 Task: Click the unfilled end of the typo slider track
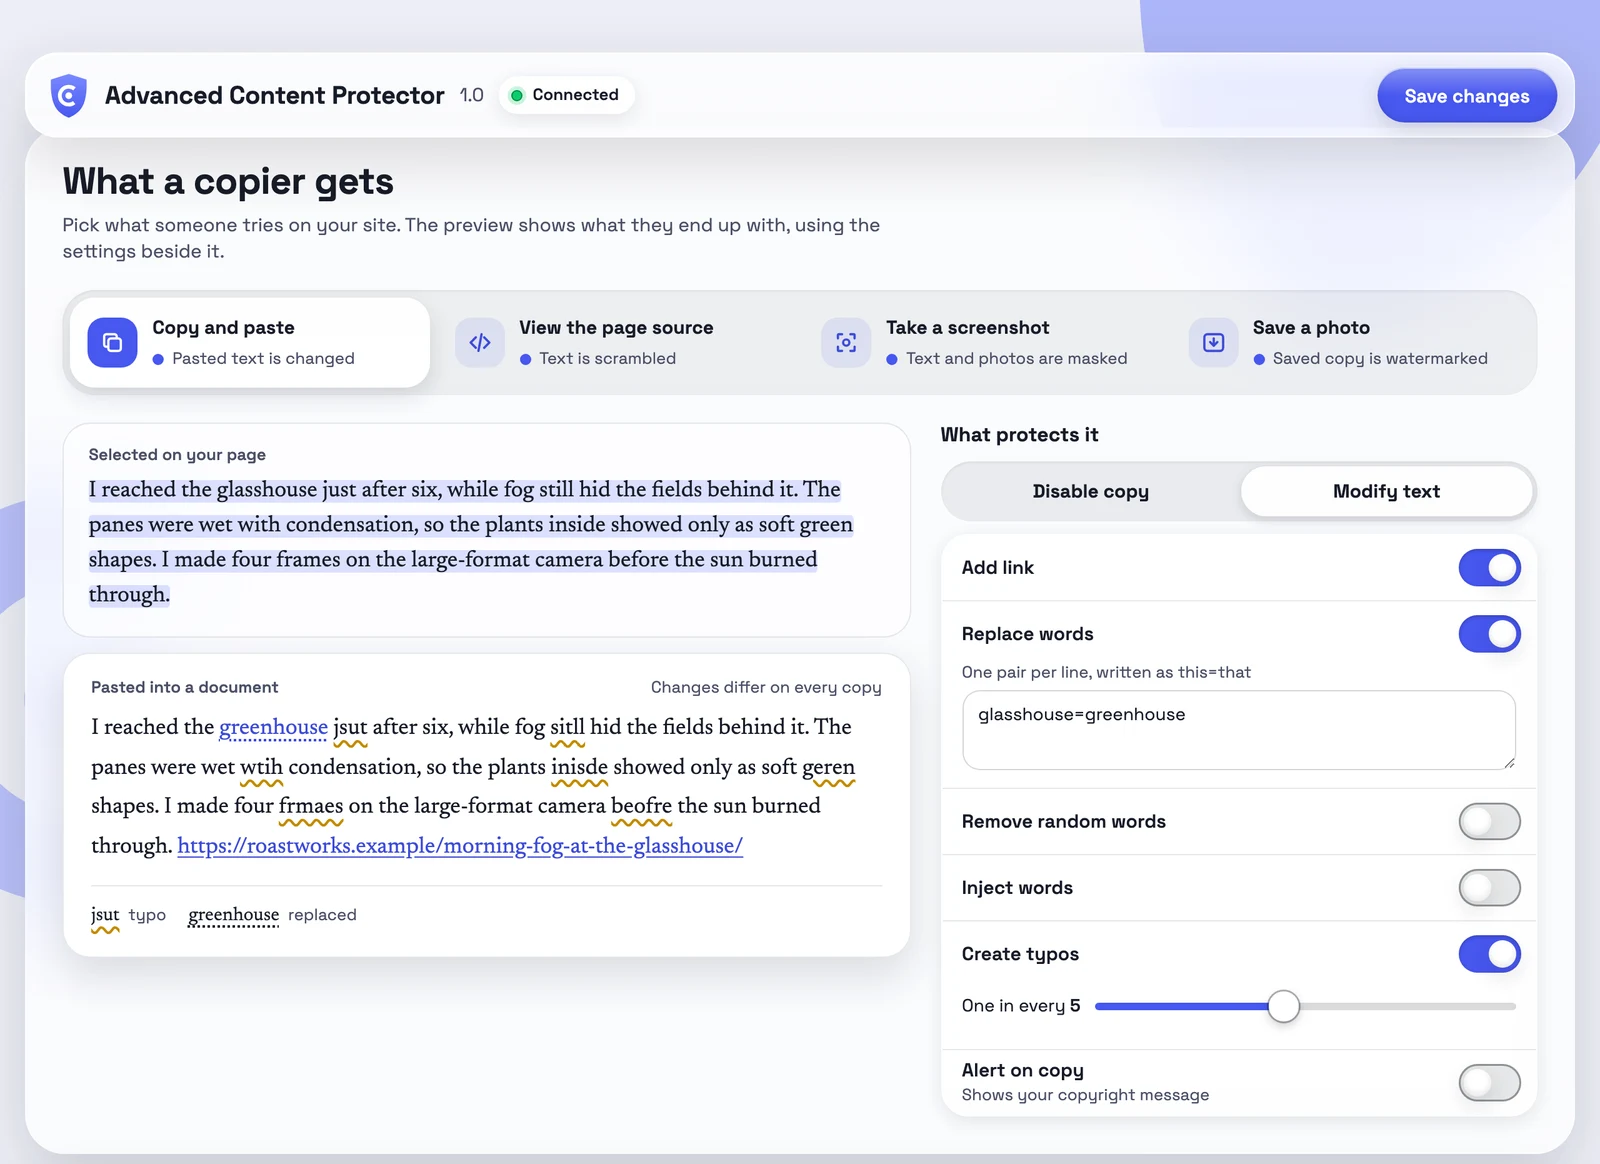click(x=1408, y=1006)
